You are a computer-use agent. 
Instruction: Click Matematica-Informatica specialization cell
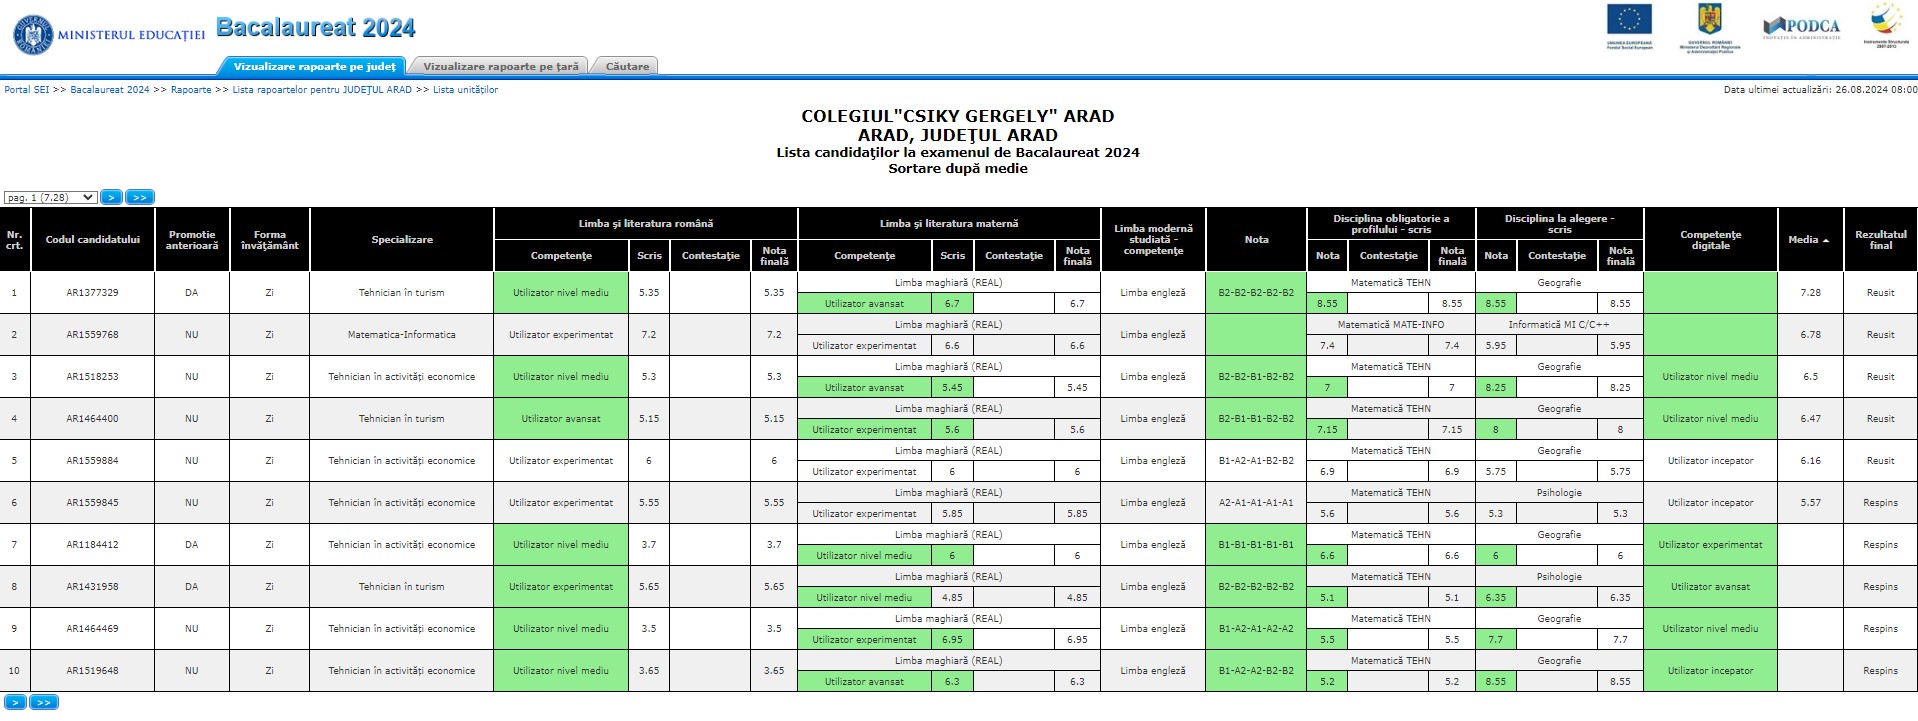click(x=402, y=335)
